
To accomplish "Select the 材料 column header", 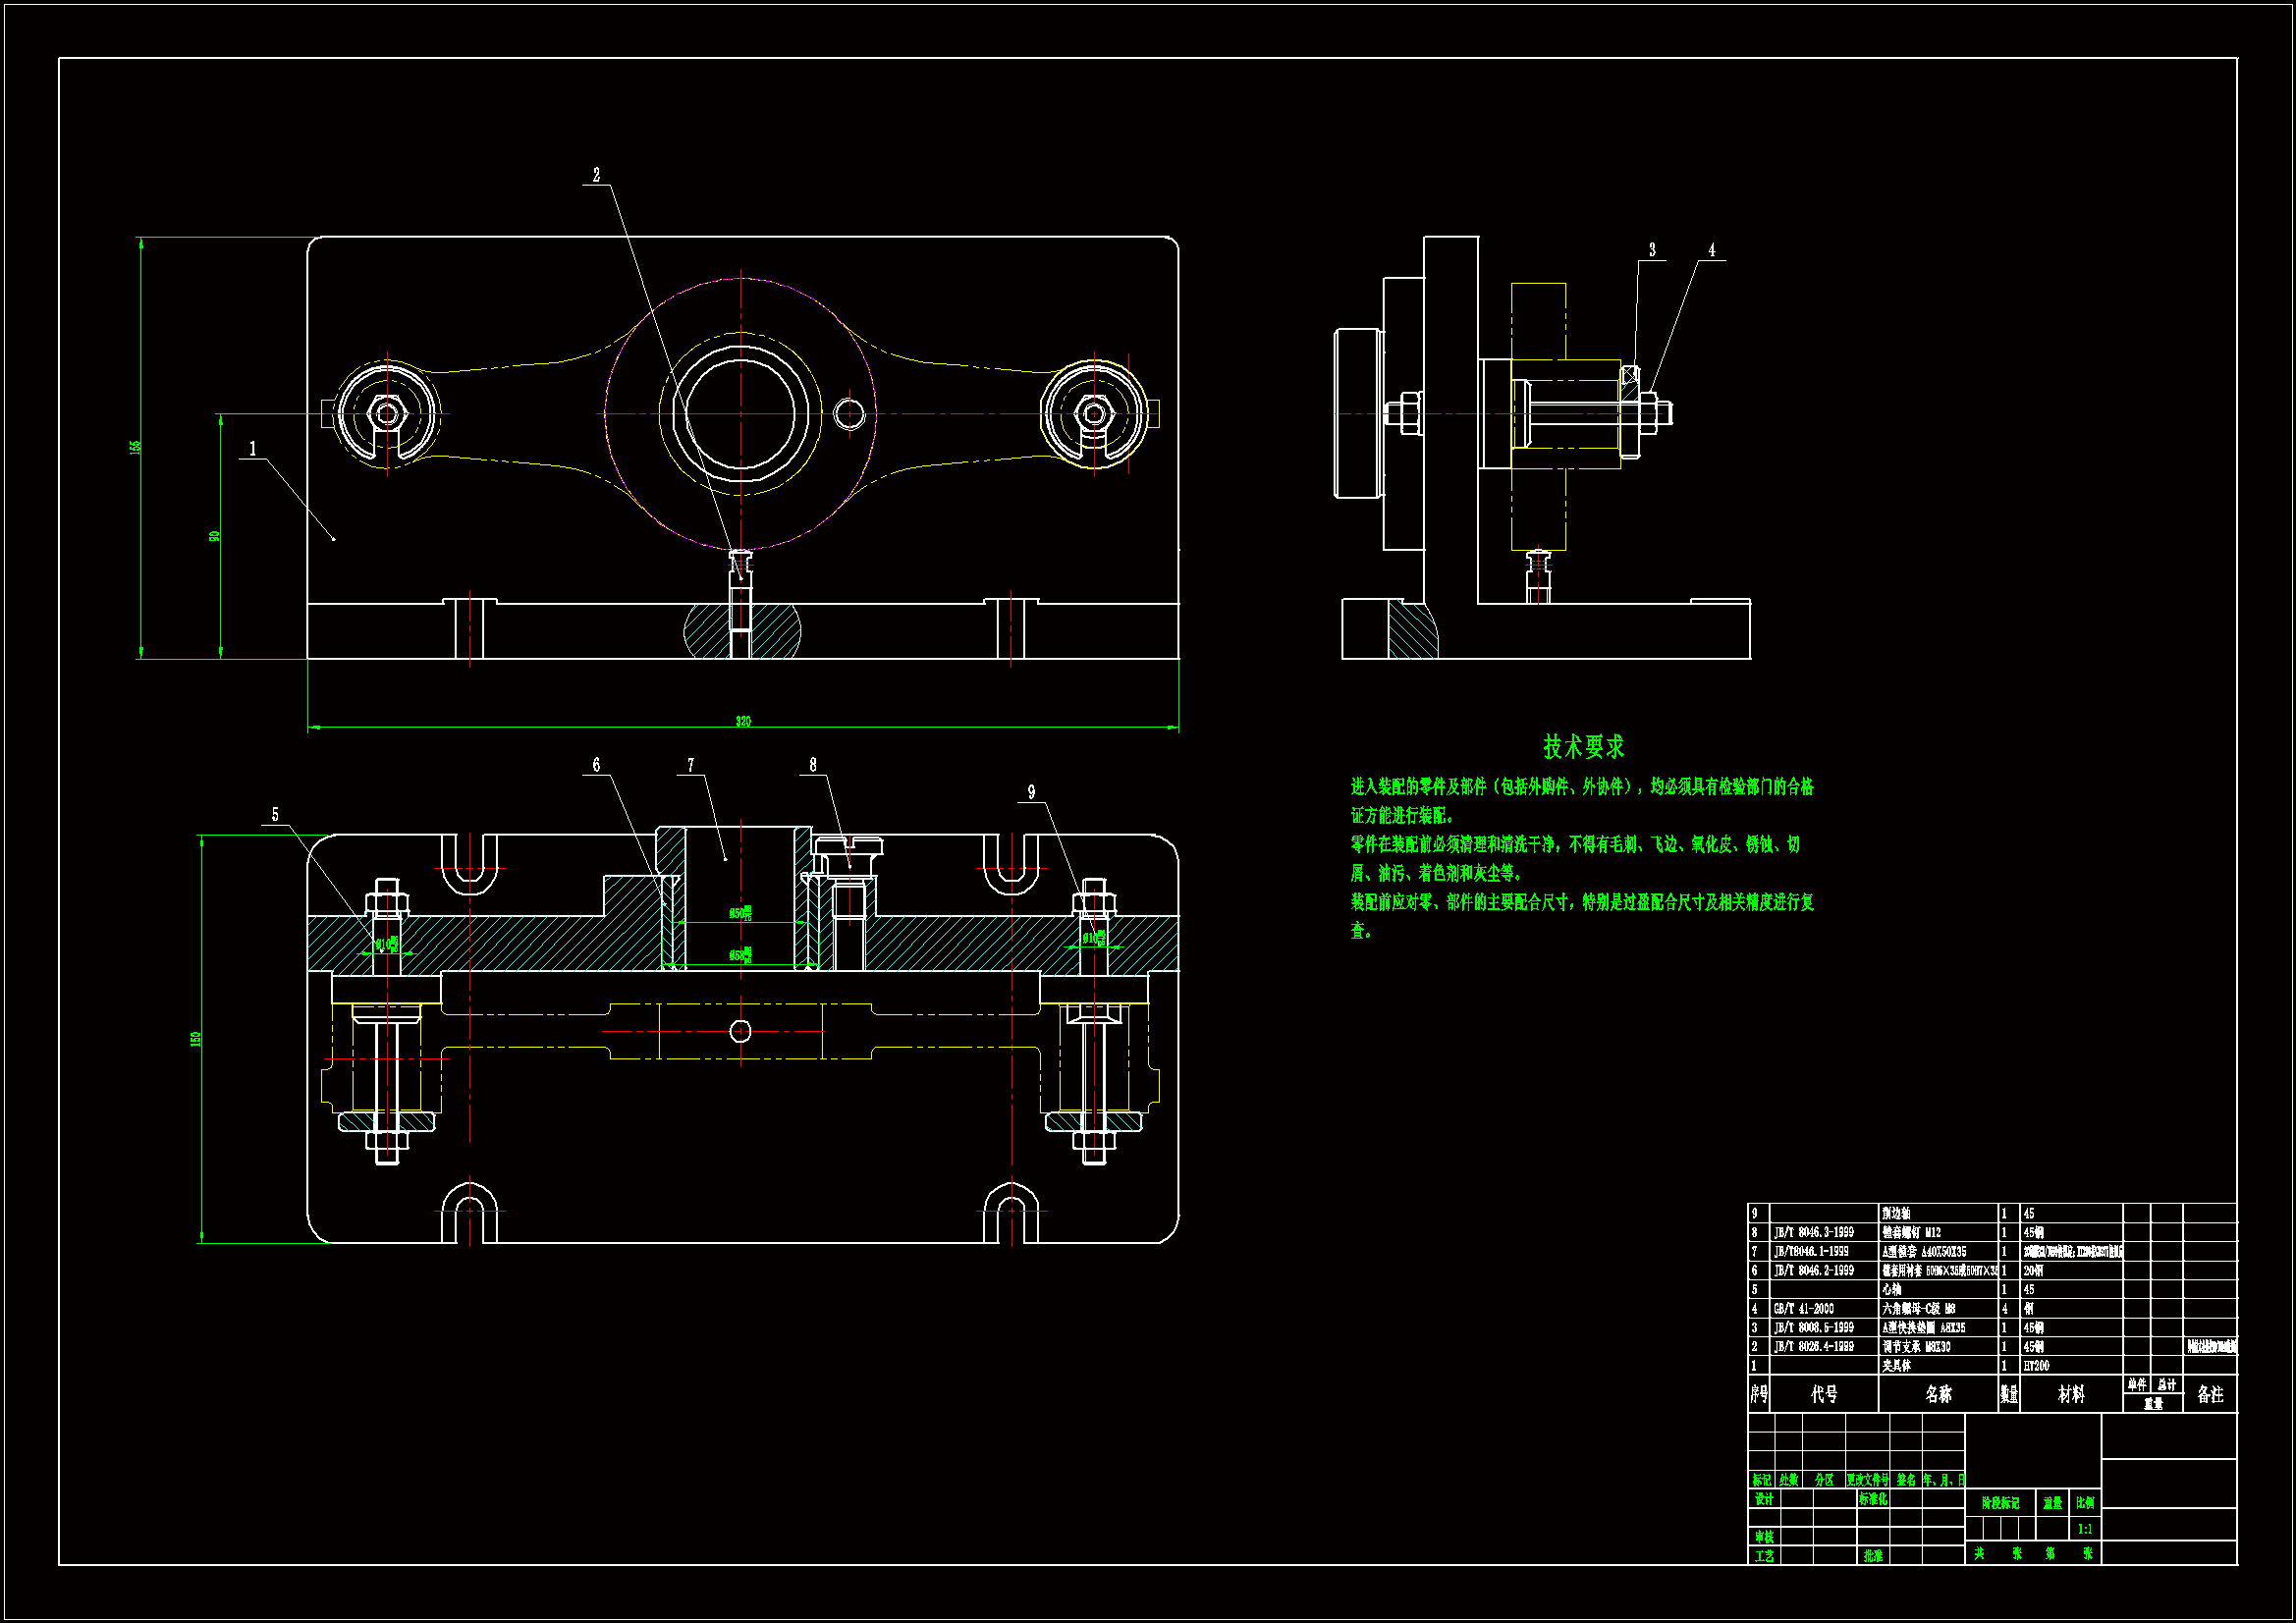I will [x=2071, y=1394].
